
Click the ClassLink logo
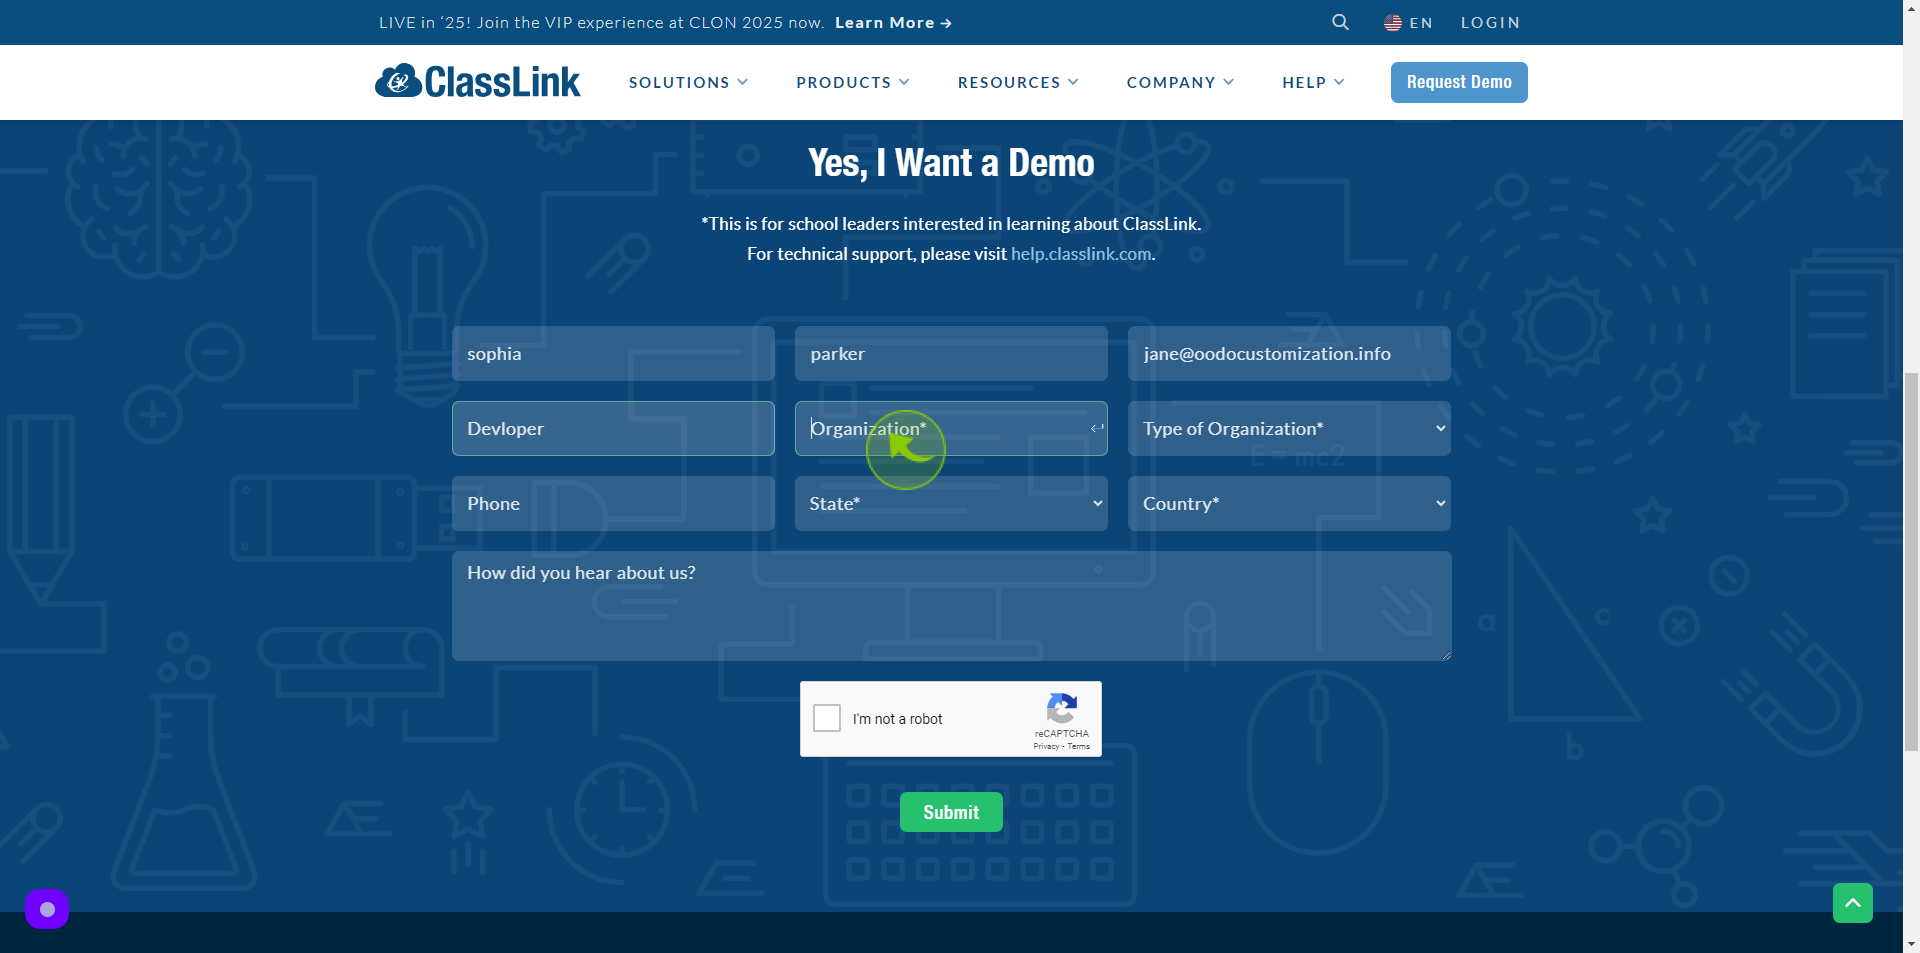tap(477, 81)
